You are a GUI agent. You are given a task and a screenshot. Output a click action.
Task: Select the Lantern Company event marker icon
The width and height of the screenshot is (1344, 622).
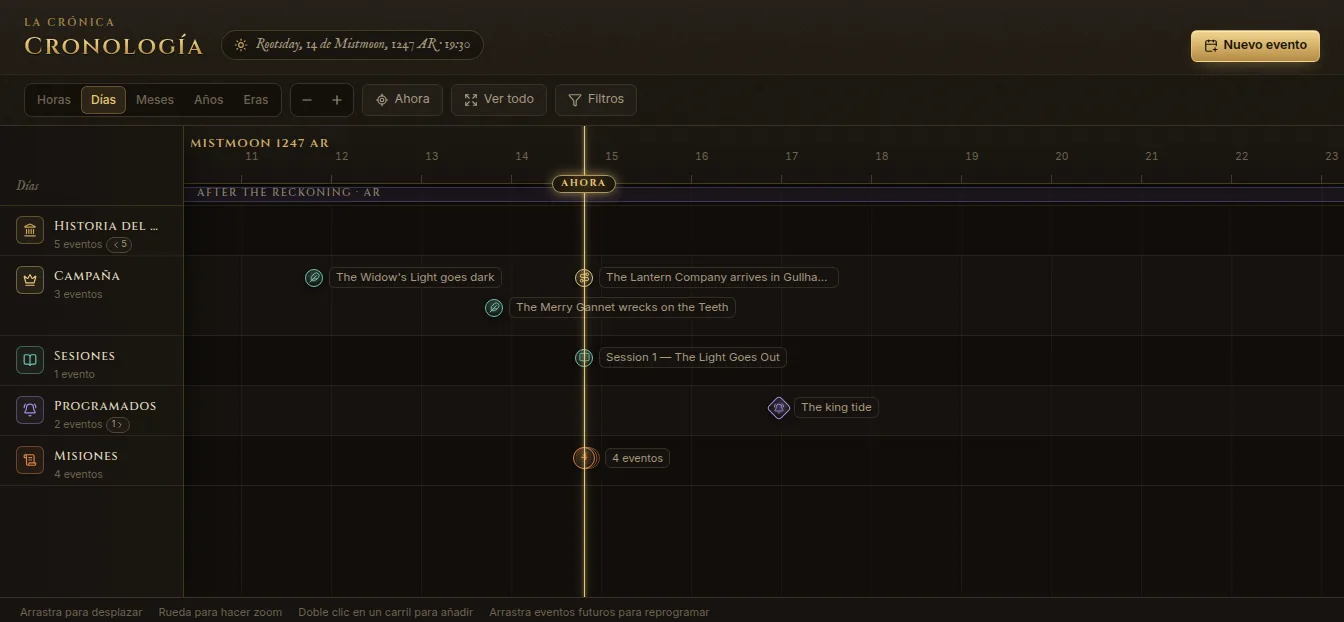click(x=584, y=278)
